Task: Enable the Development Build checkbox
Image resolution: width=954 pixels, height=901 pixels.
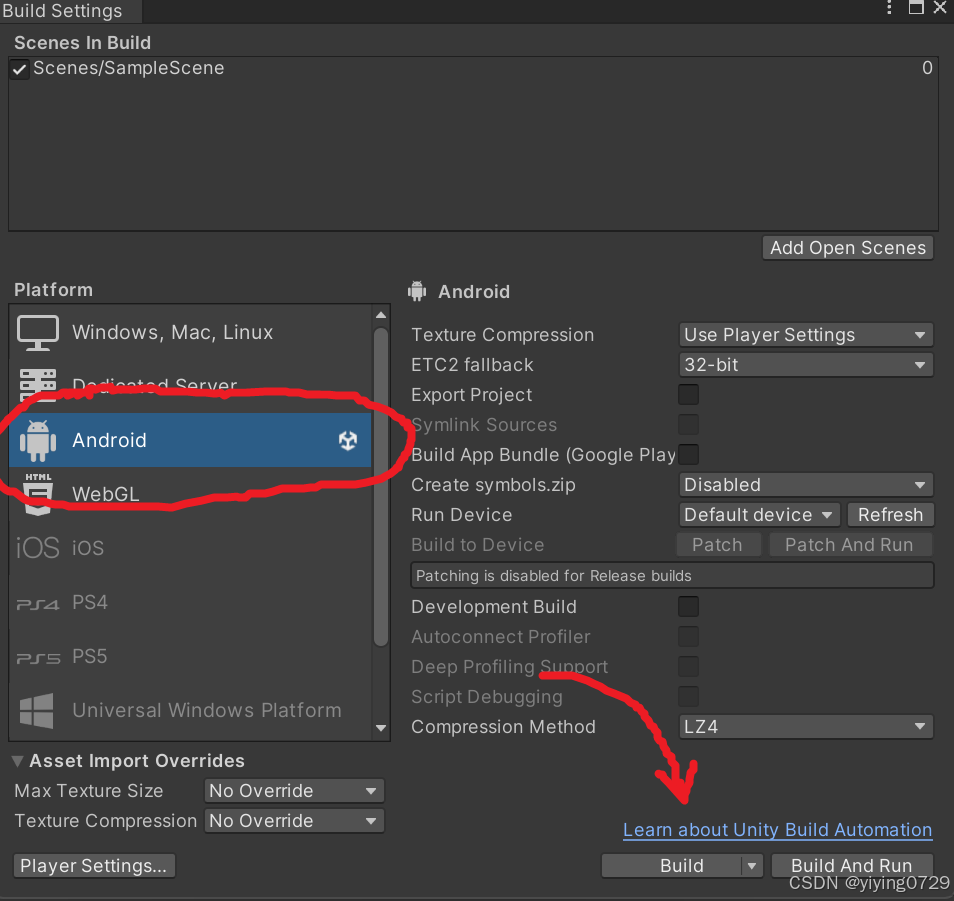Action: pyautogui.click(x=688, y=607)
